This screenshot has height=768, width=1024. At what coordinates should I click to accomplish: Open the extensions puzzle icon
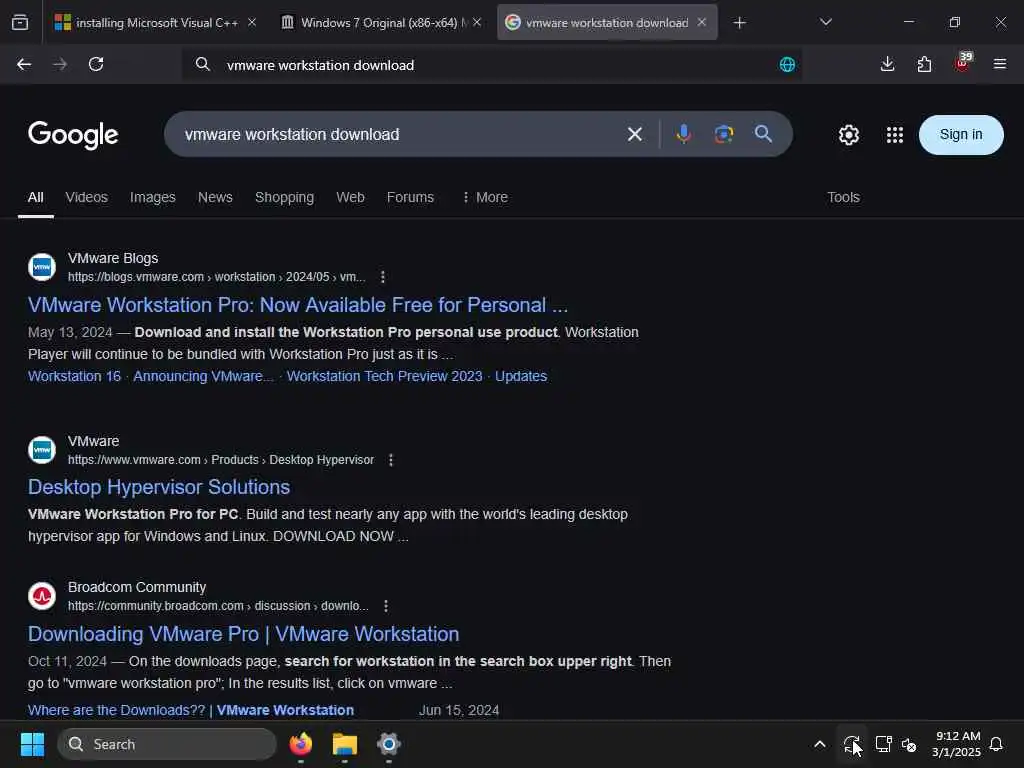[x=924, y=64]
